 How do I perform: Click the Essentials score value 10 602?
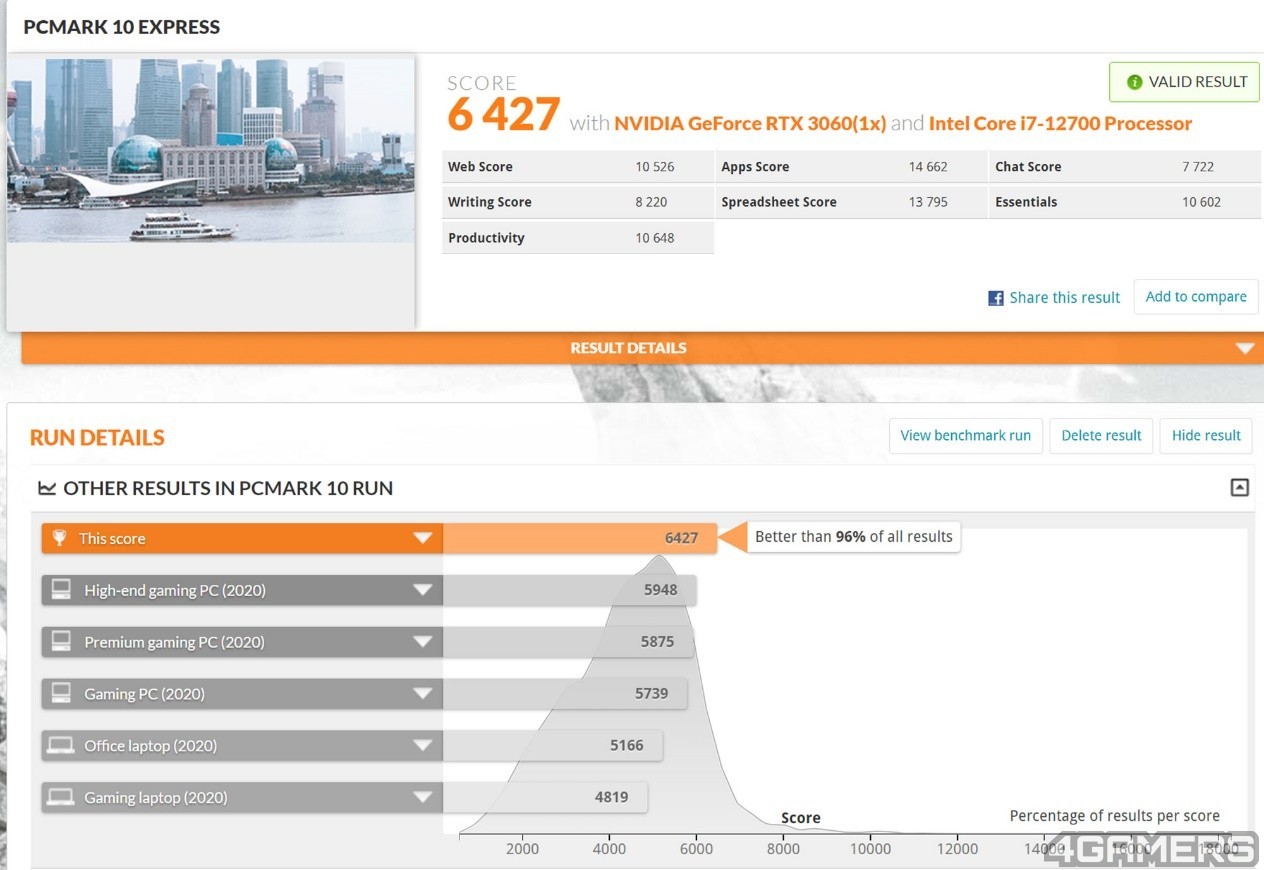coord(1201,202)
